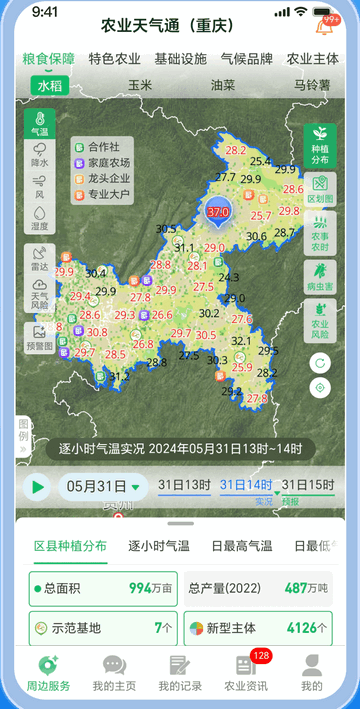Click the 新型主体 4126个 card
The width and height of the screenshot is (360, 709).
pos(258,629)
